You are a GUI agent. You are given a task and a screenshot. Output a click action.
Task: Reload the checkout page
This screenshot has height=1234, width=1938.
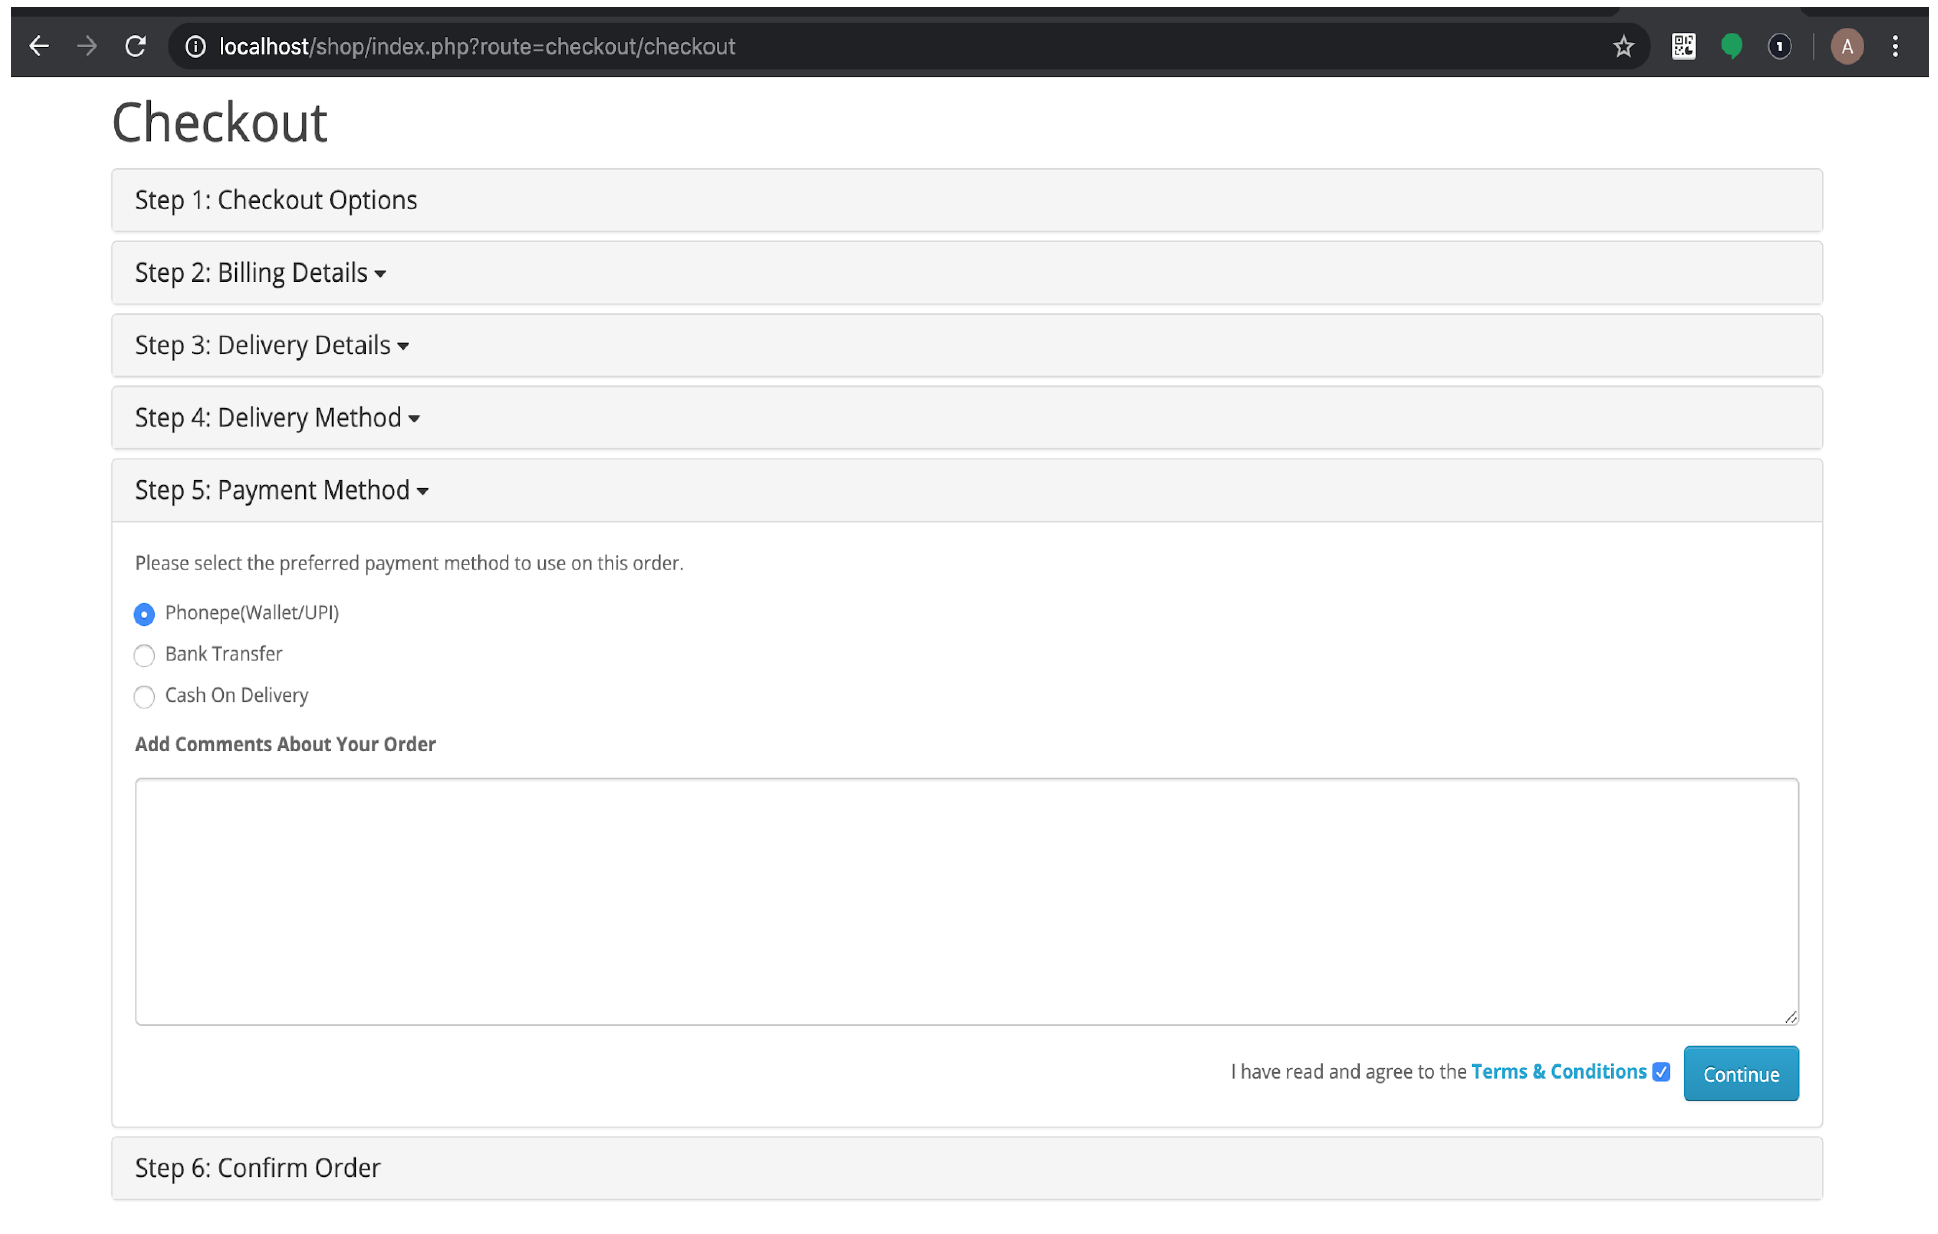[136, 46]
